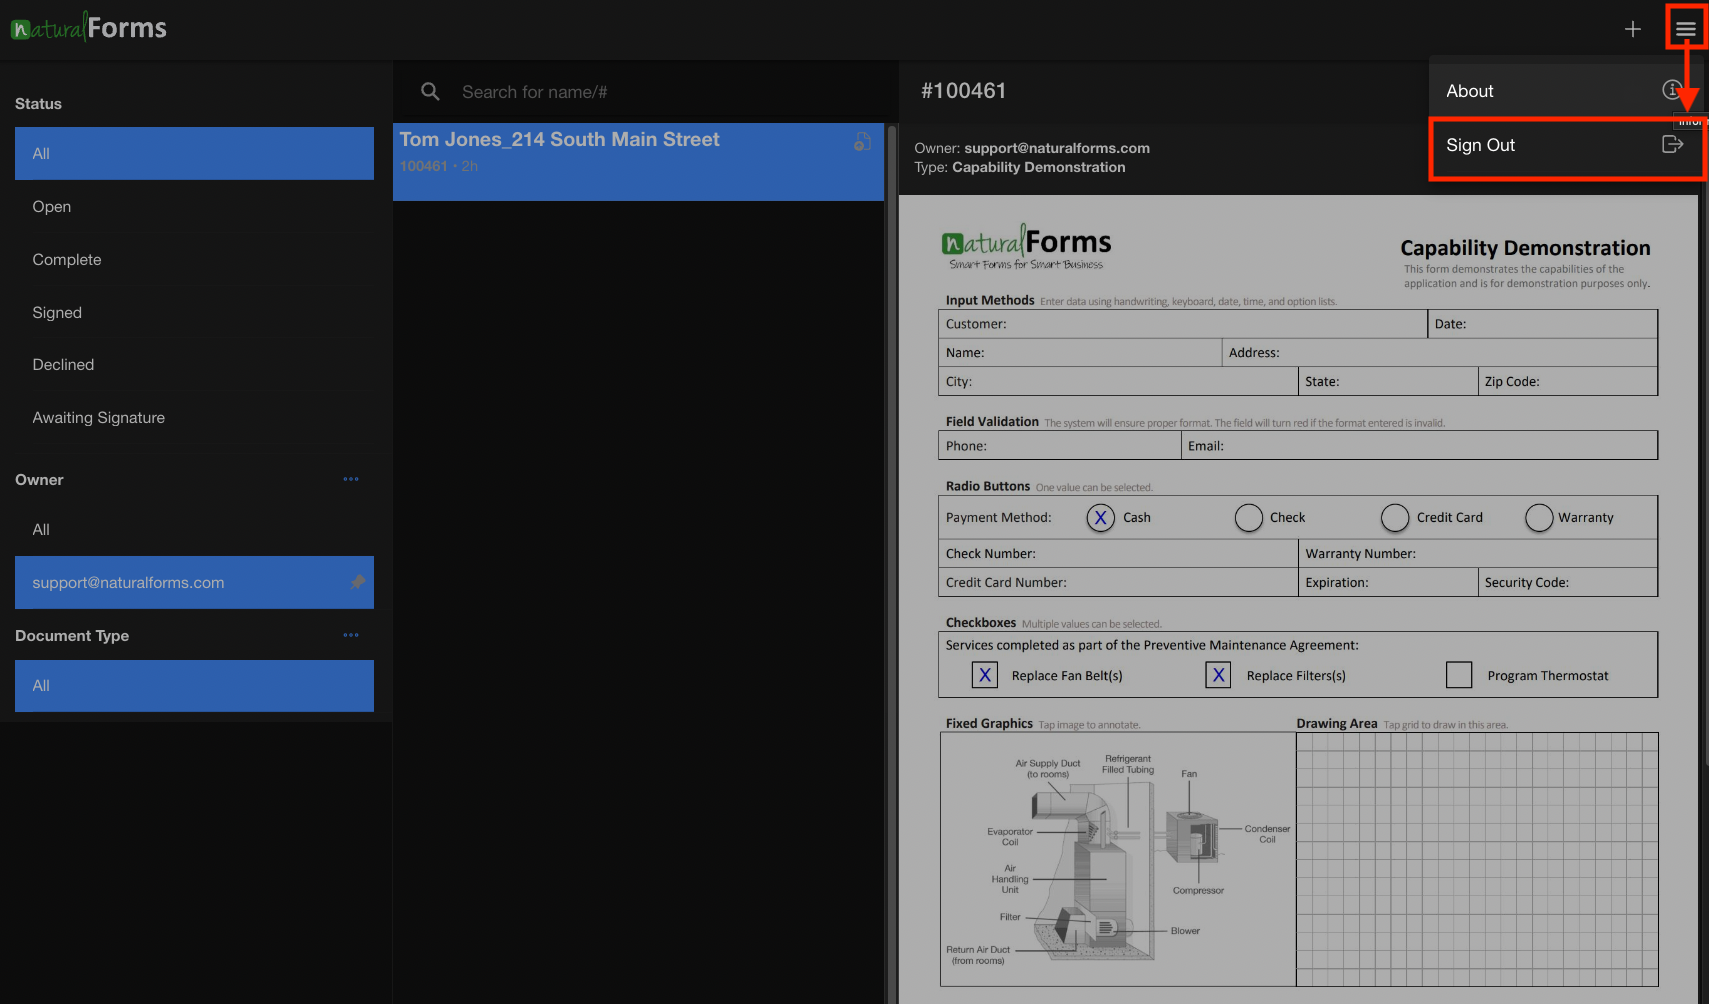The width and height of the screenshot is (1709, 1004).
Task: Click the Phone field
Action: [x=1060, y=446]
